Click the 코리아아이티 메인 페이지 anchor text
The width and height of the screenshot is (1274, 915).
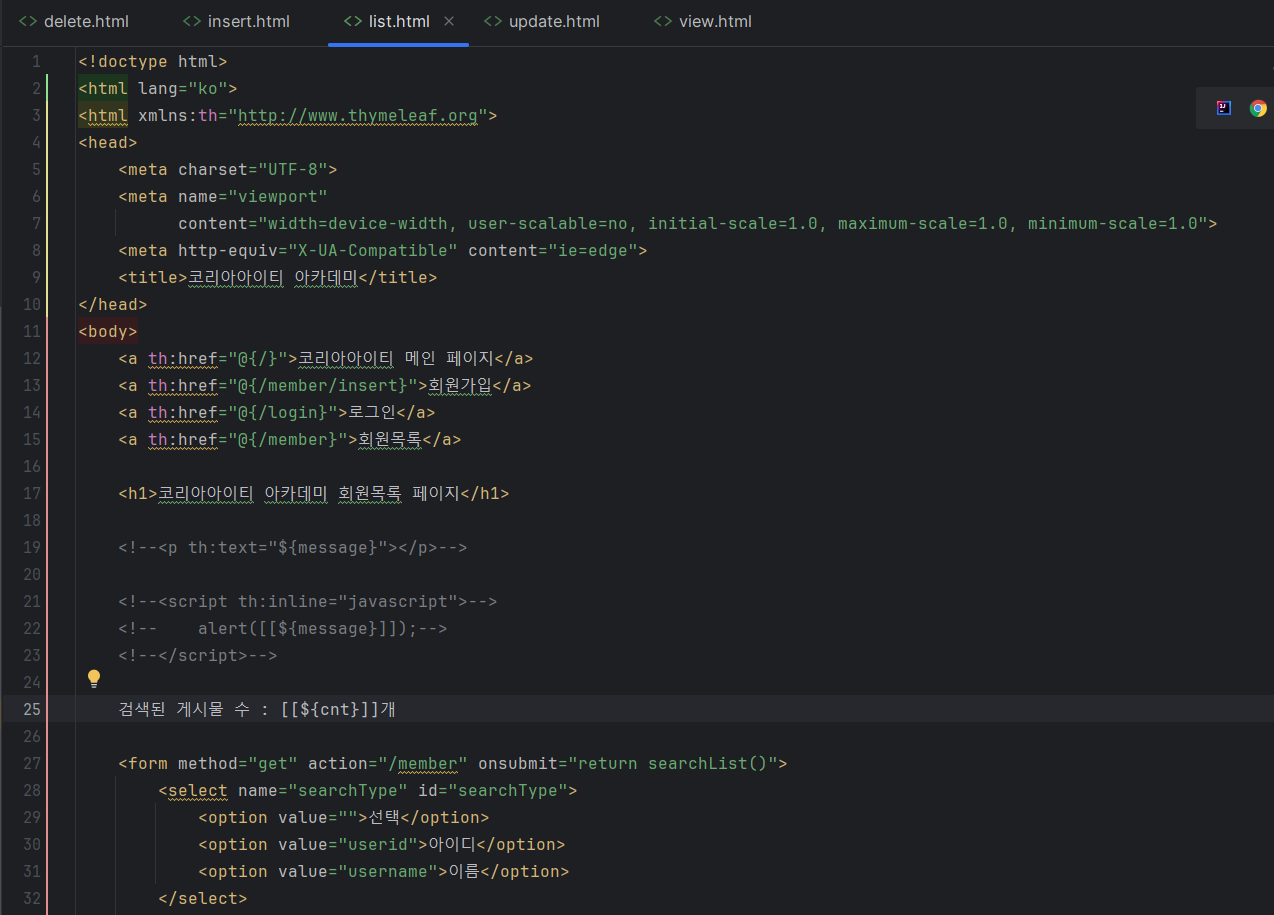(396, 358)
